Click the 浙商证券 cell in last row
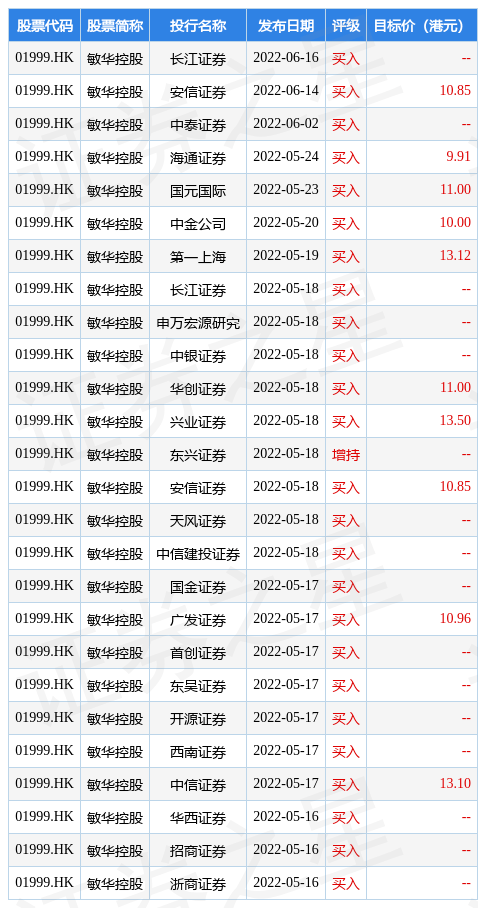 [x=198, y=884]
